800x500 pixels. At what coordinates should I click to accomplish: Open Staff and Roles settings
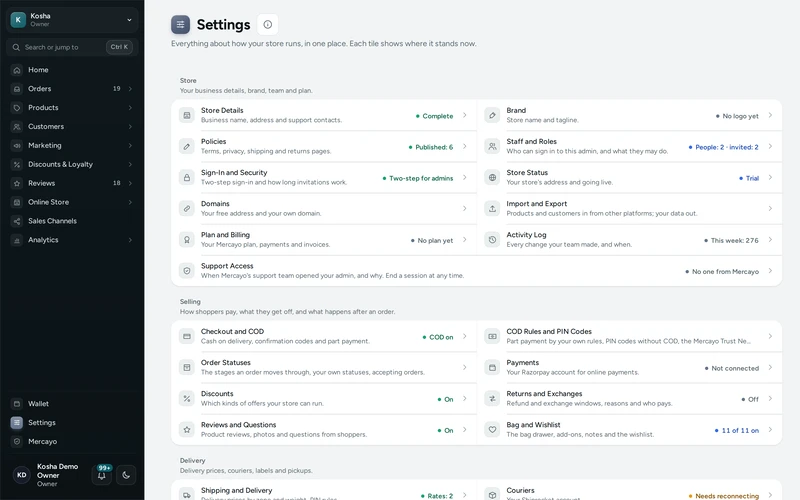click(629, 146)
